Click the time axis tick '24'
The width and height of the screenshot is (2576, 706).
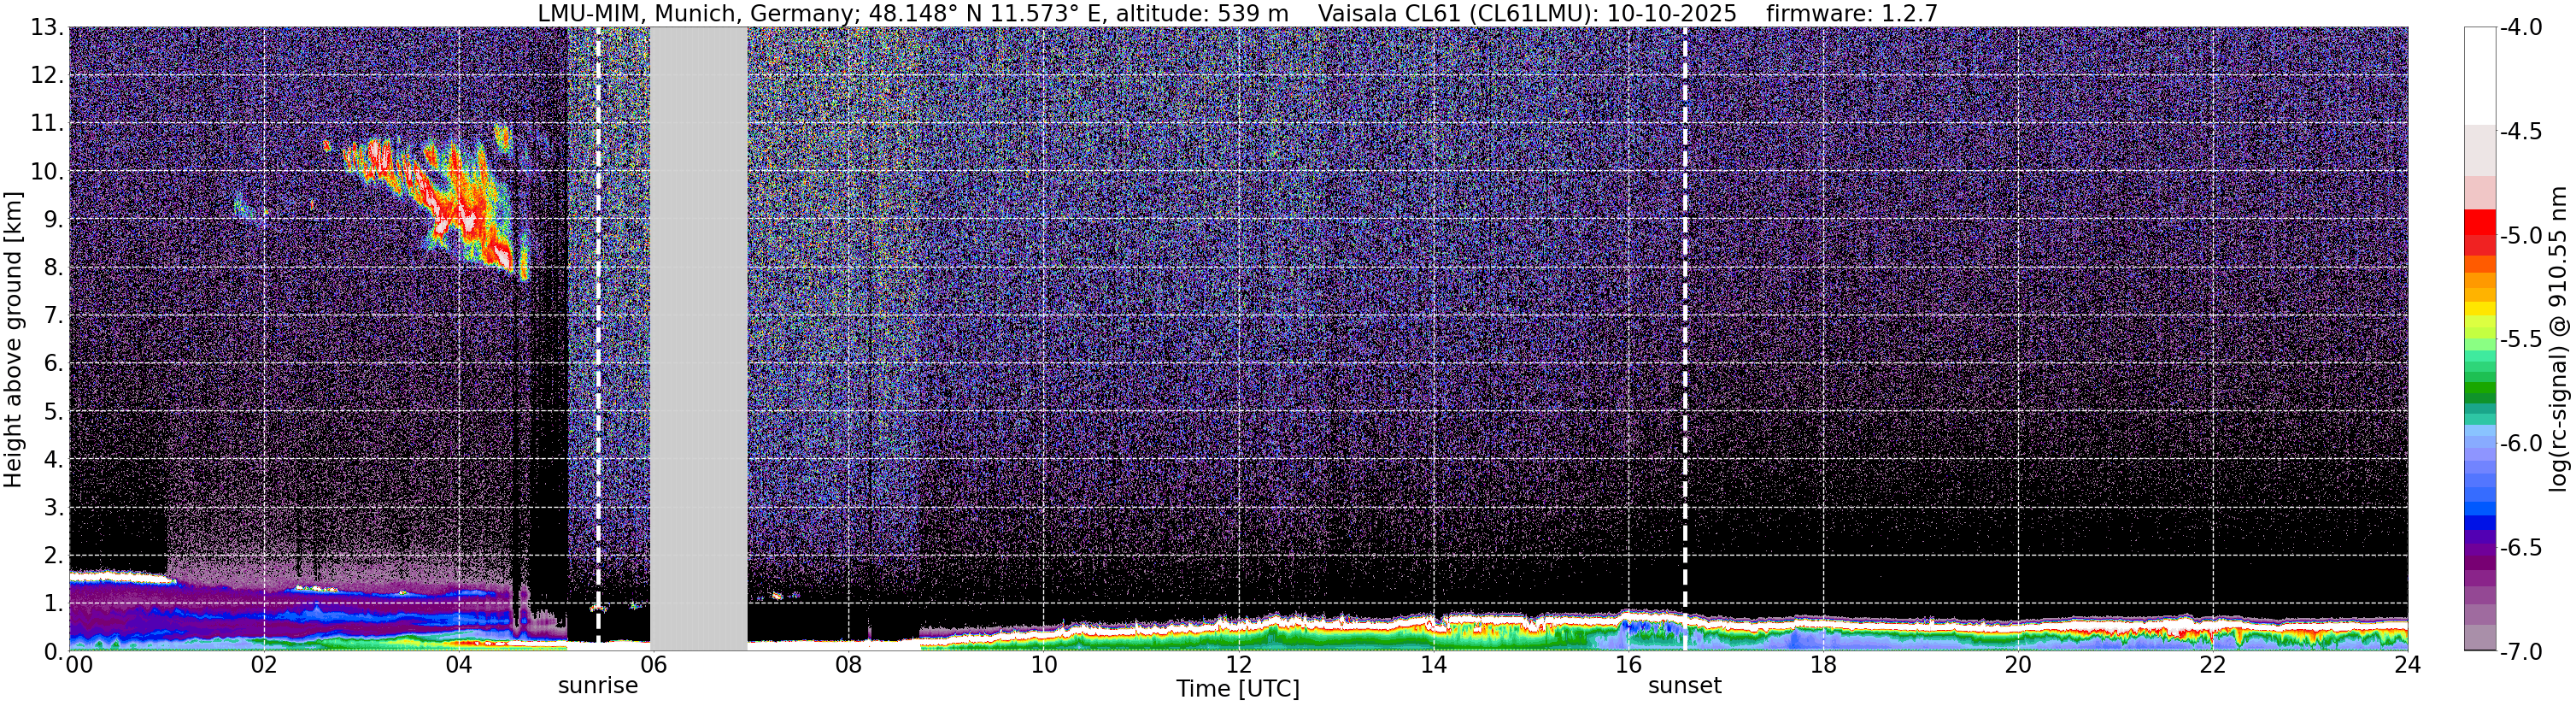[x=2407, y=666]
